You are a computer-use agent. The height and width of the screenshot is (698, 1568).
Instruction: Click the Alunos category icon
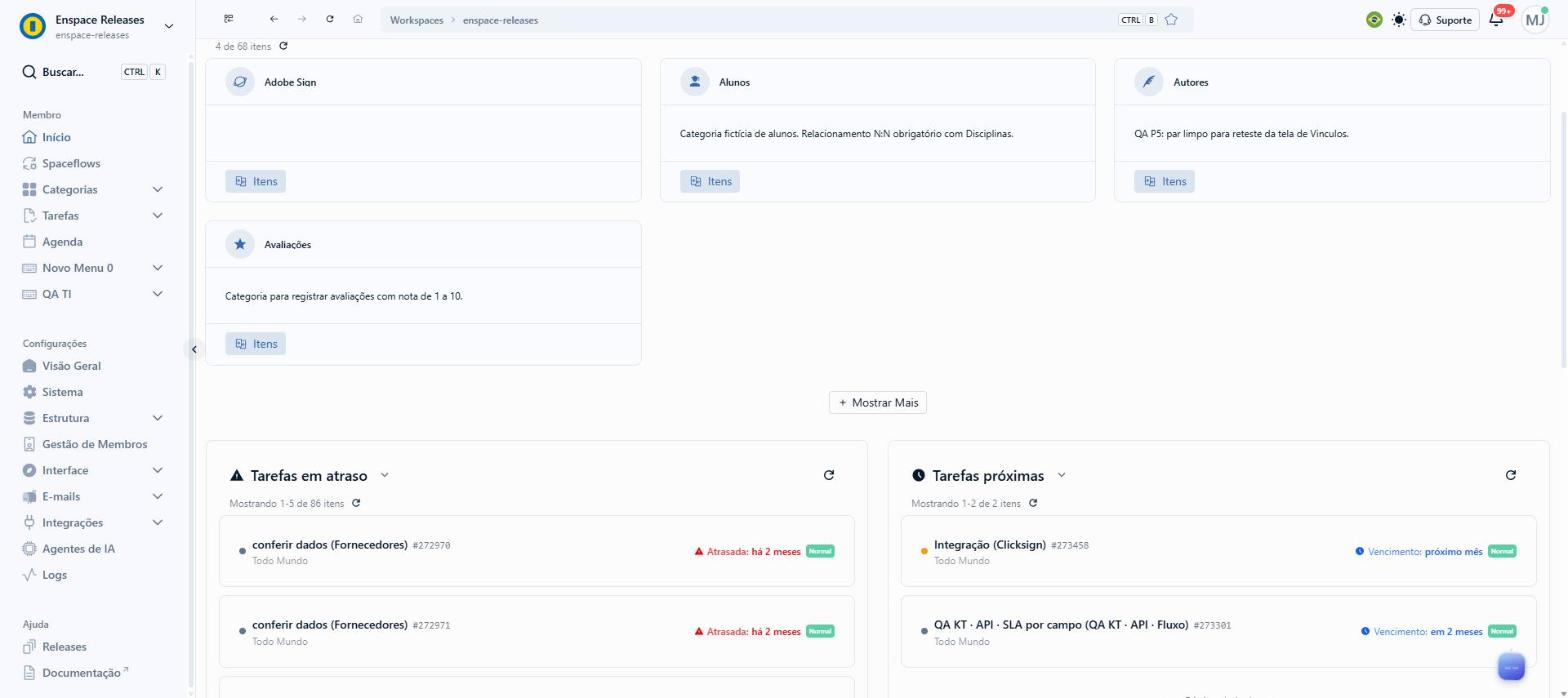pos(694,82)
